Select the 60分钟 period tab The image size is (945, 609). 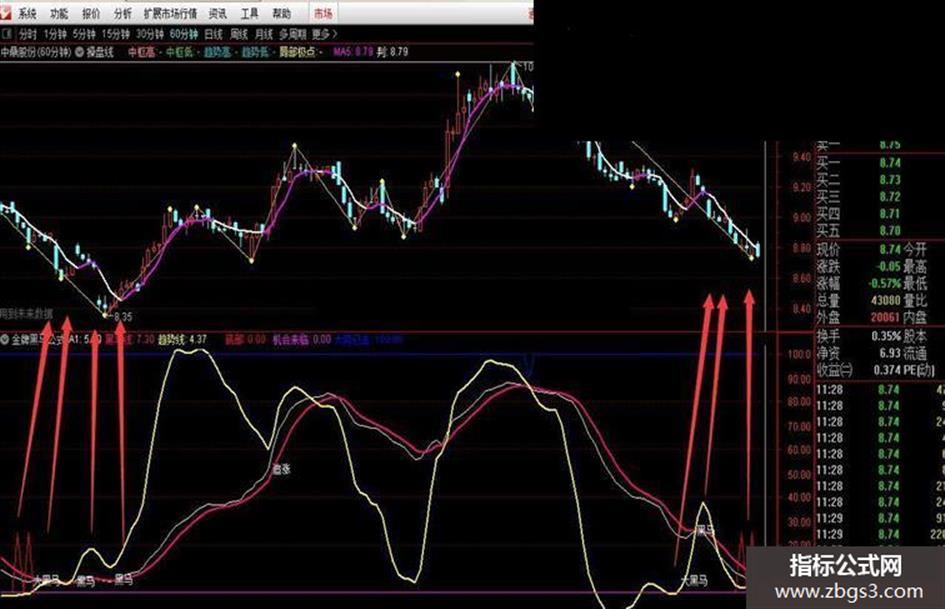pos(184,34)
